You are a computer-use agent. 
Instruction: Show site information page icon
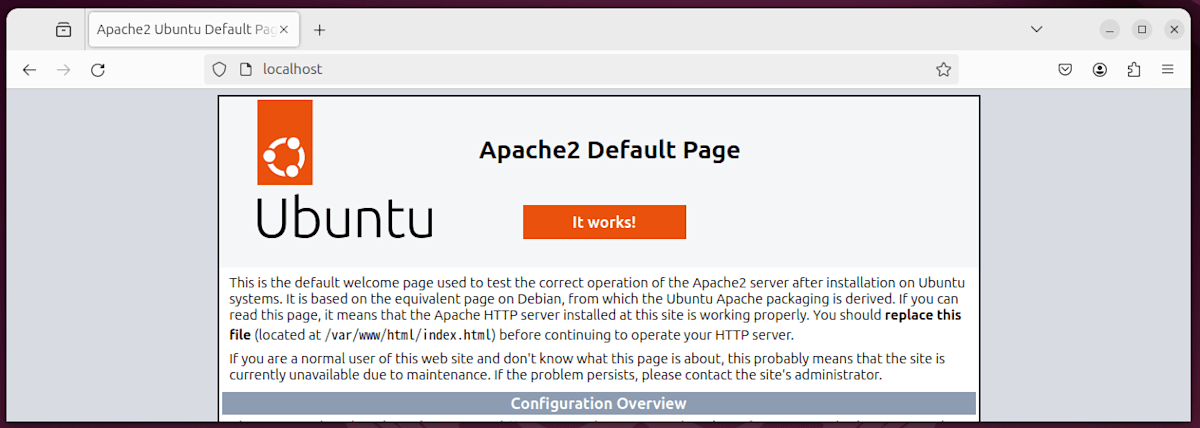pyautogui.click(x=245, y=69)
